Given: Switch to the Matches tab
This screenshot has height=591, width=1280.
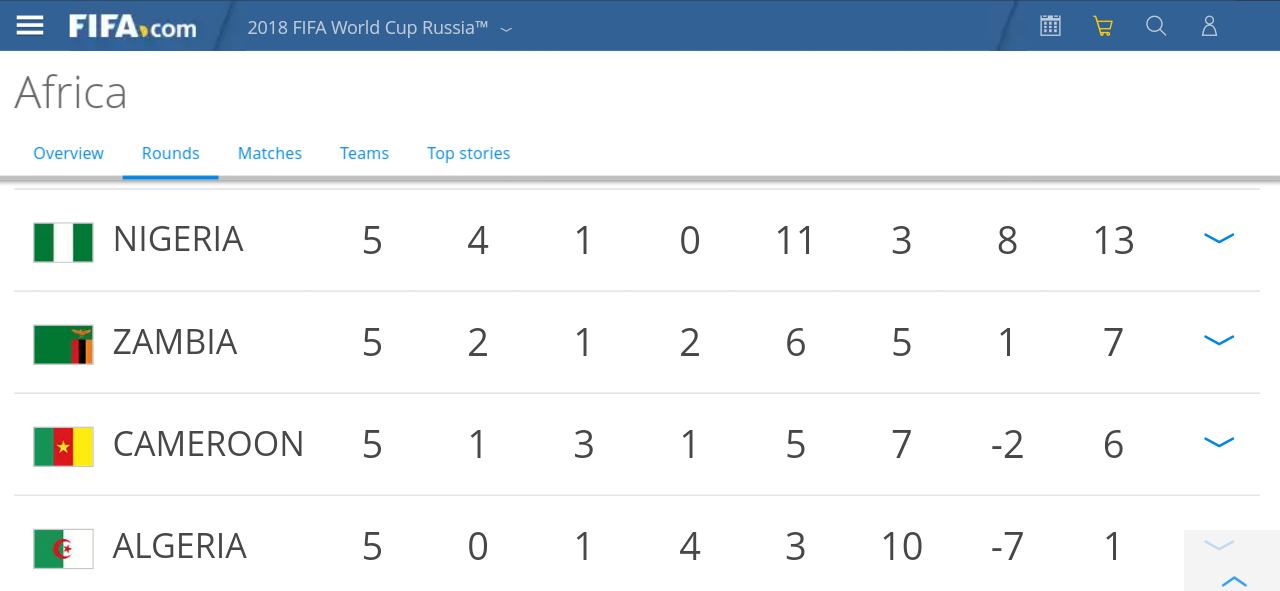Looking at the screenshot, I should coord(270,153).
